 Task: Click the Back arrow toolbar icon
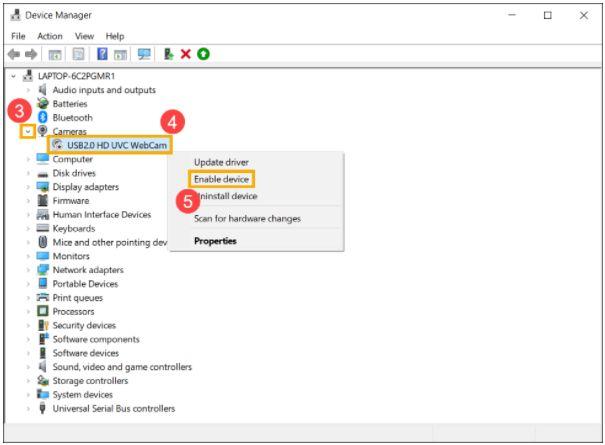tap(14, 54)
